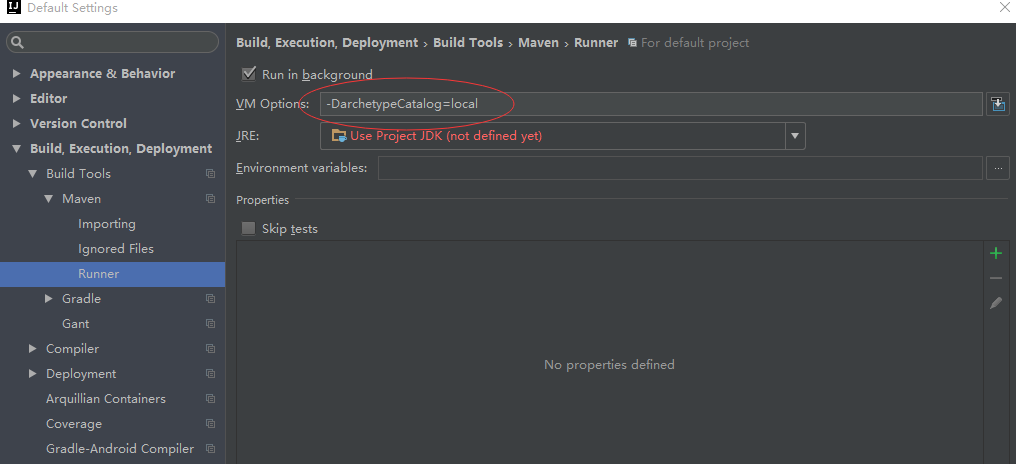This screenshot has height=464, width=1016.
Task: Click the project-level icon beside Build Tools
Action: coord(210,174)
